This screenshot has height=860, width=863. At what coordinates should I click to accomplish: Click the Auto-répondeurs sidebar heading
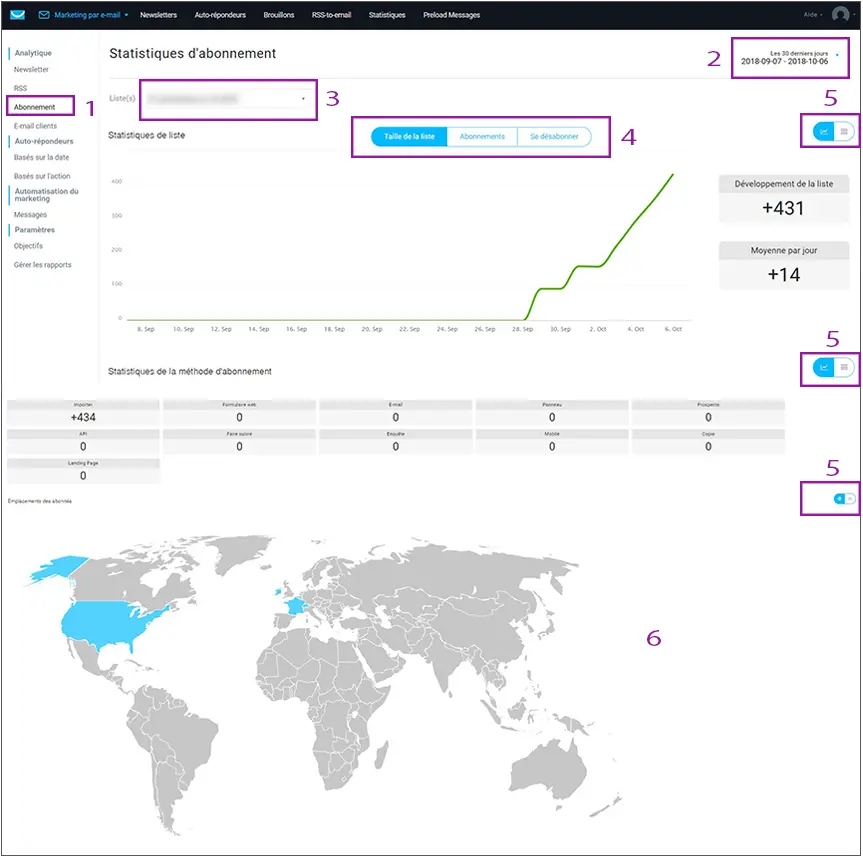tap(44, 141)
